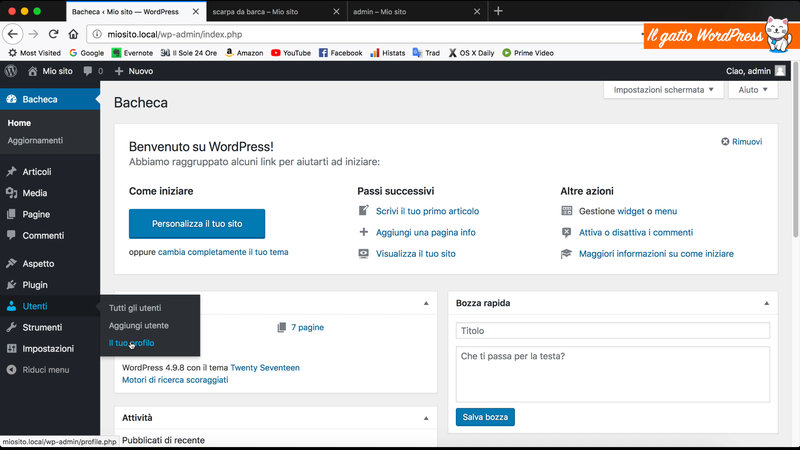Click the Che ti passa per la testa textarea
This screenshot has height=450, width=800.
(x=613, y=374)
